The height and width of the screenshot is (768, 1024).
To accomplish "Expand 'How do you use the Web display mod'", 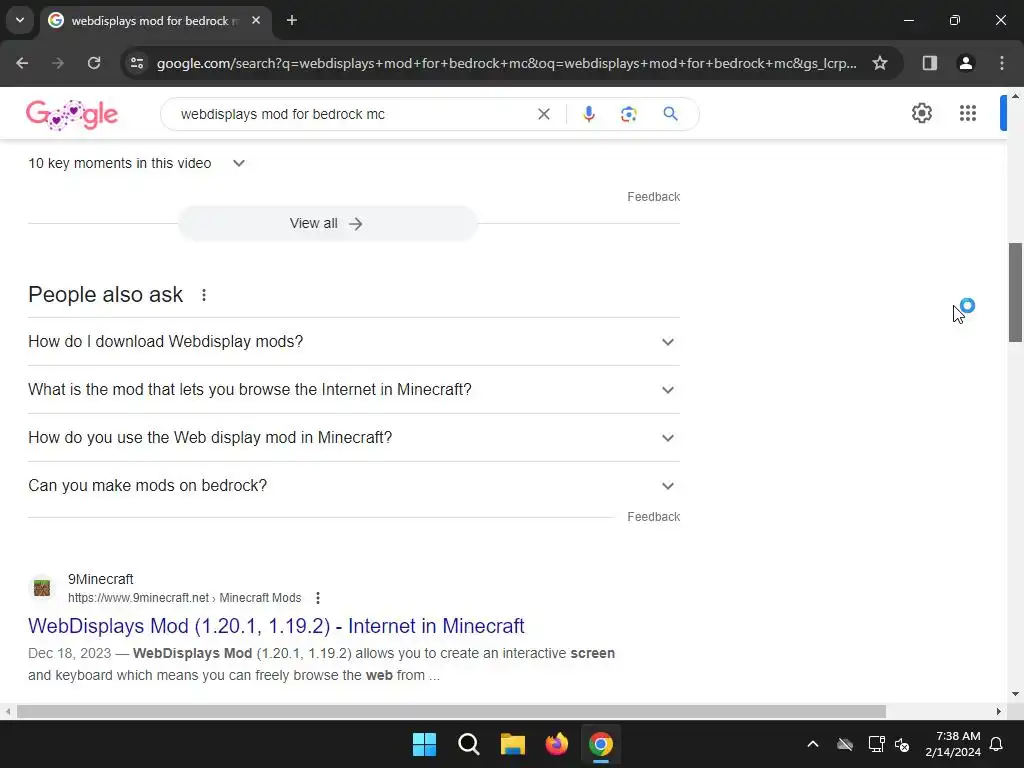I will (353, 438).
